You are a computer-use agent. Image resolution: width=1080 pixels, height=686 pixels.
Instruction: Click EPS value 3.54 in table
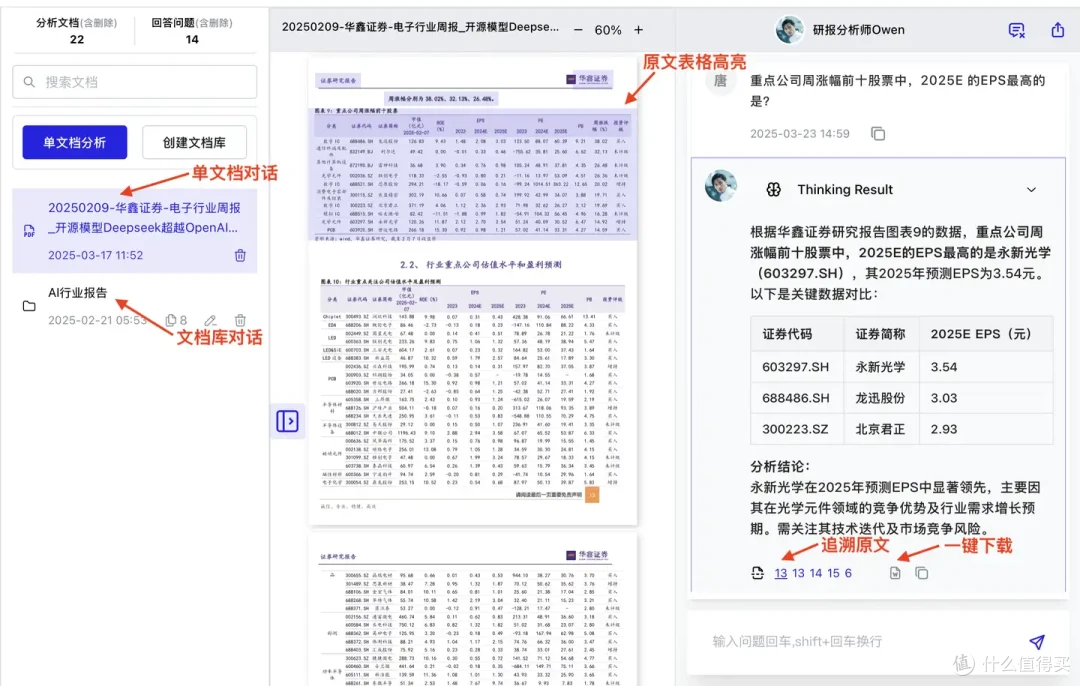pos(944,367)
